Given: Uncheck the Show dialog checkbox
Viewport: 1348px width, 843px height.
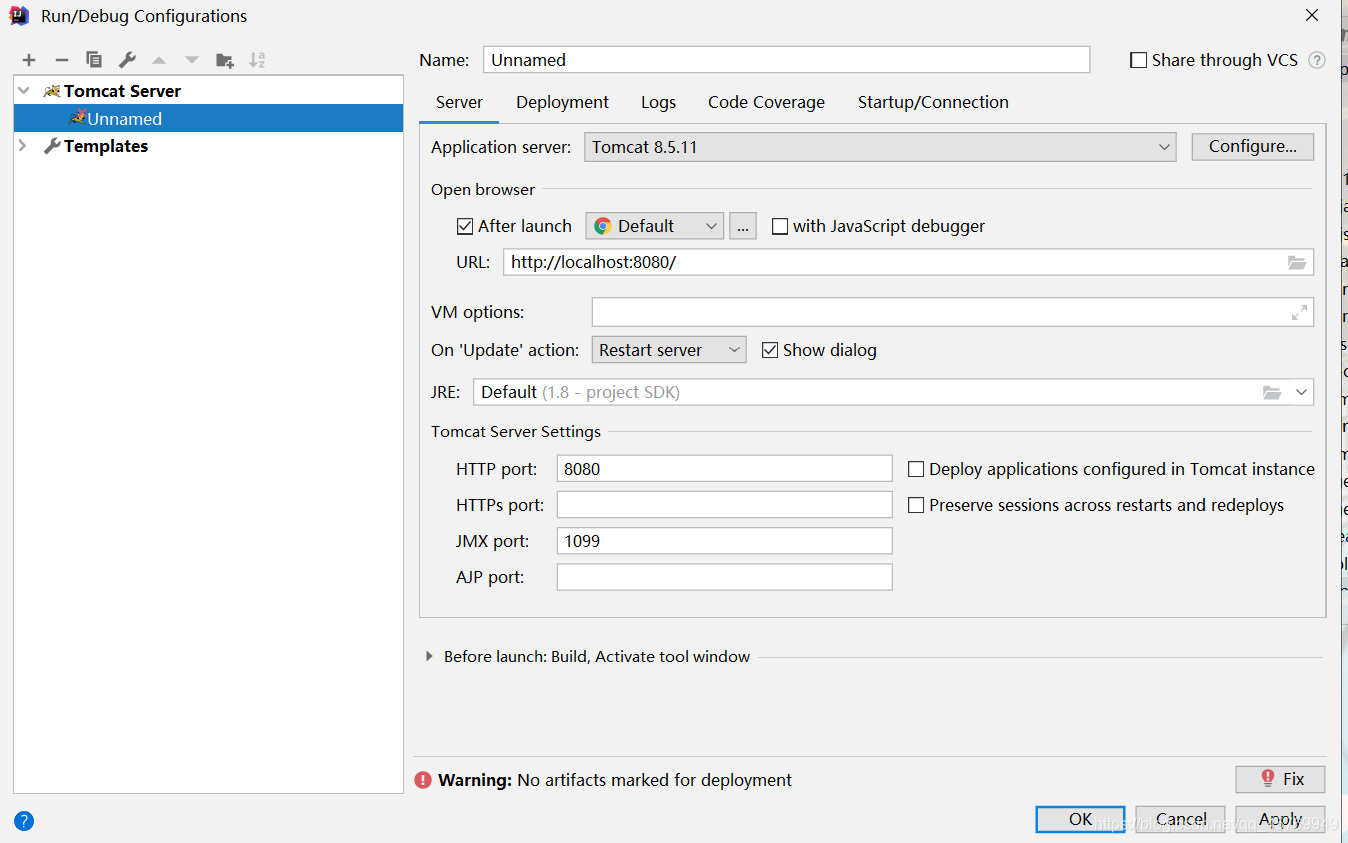Looking at the screenshot, I should [770, 350].
